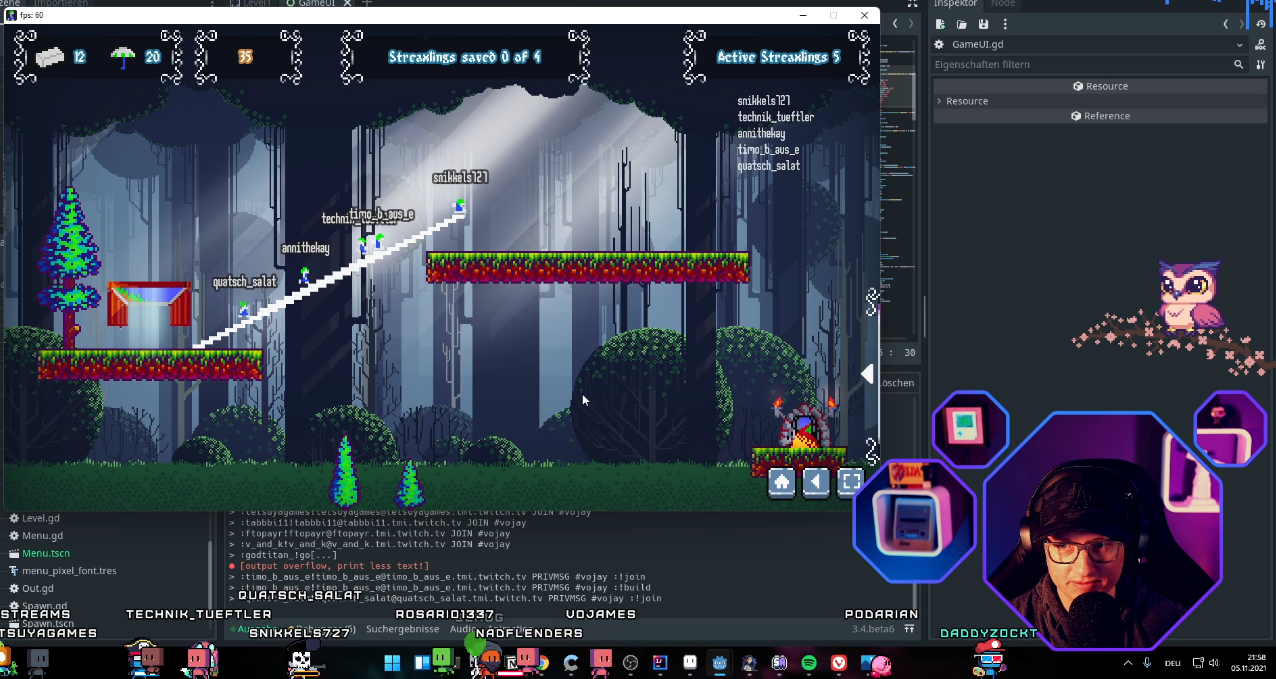Switch to the Node tab in the Inspector

coord(1002,4)
